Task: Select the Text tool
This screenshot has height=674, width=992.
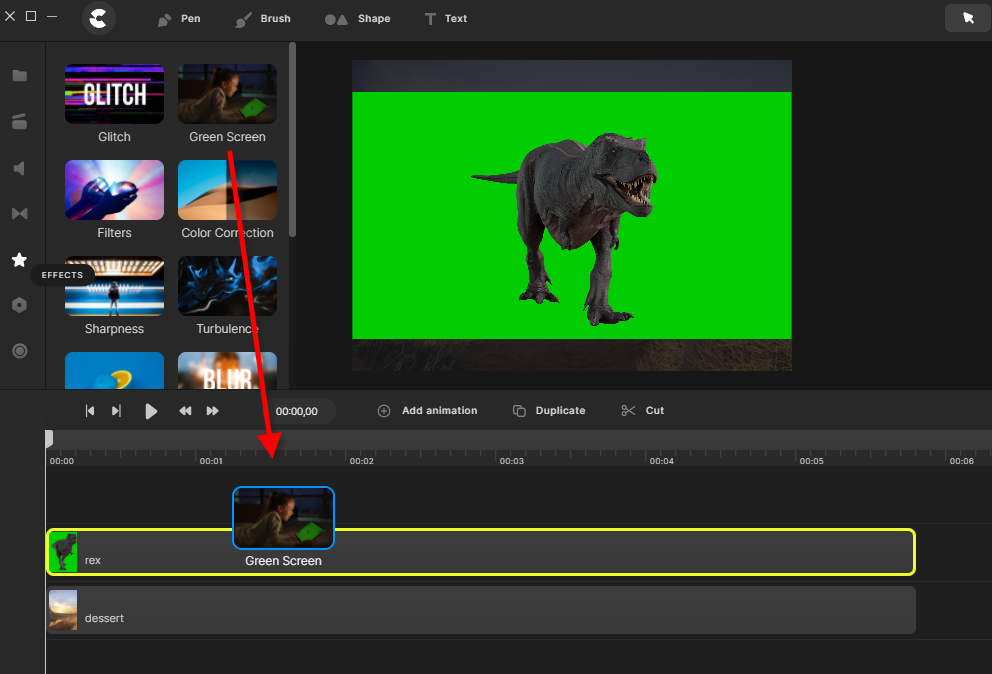Action: [x=446, y=19]
